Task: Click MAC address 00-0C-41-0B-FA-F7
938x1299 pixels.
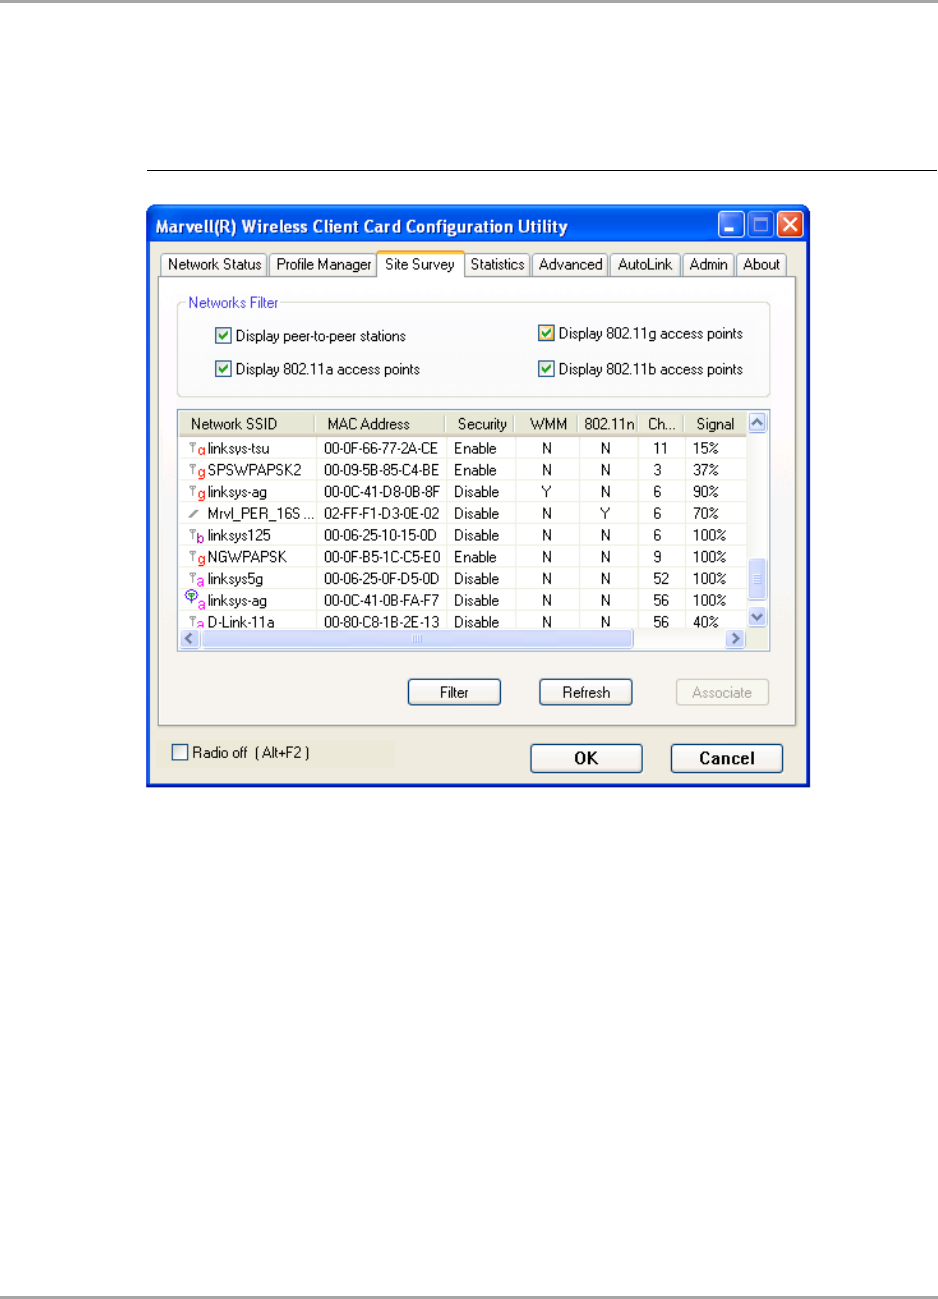Action: (x=381, y=601)
